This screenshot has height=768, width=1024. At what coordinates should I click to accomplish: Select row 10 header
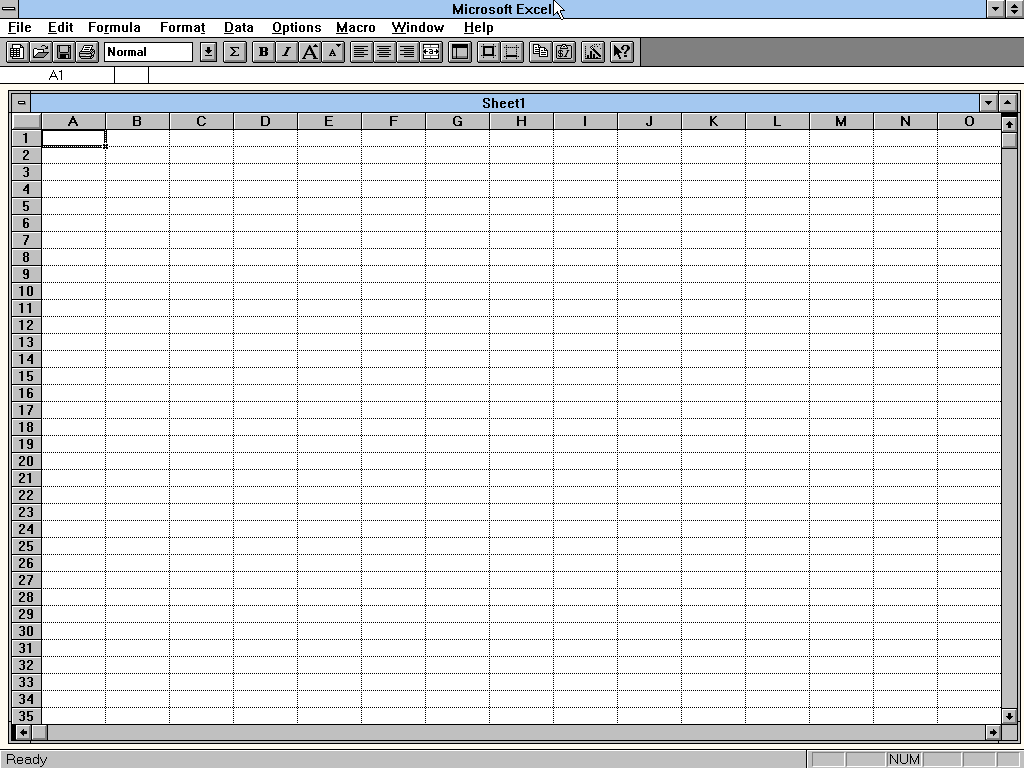26,291
